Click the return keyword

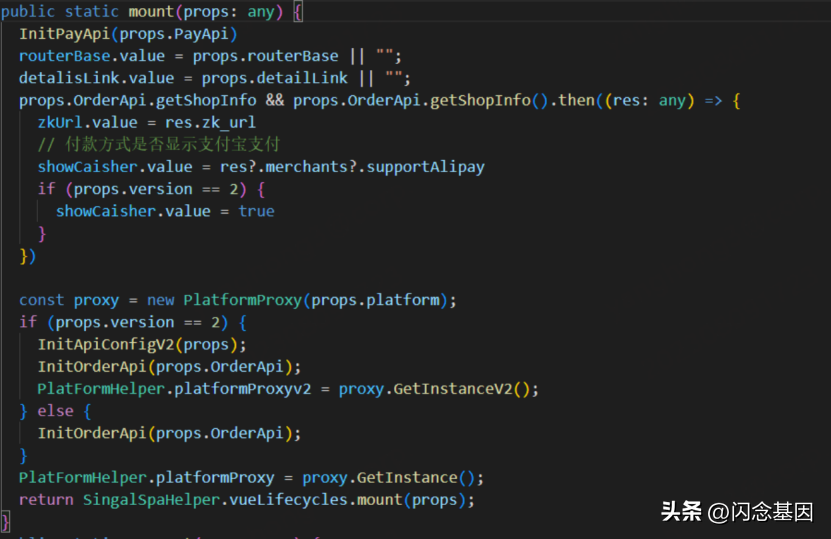46,499
